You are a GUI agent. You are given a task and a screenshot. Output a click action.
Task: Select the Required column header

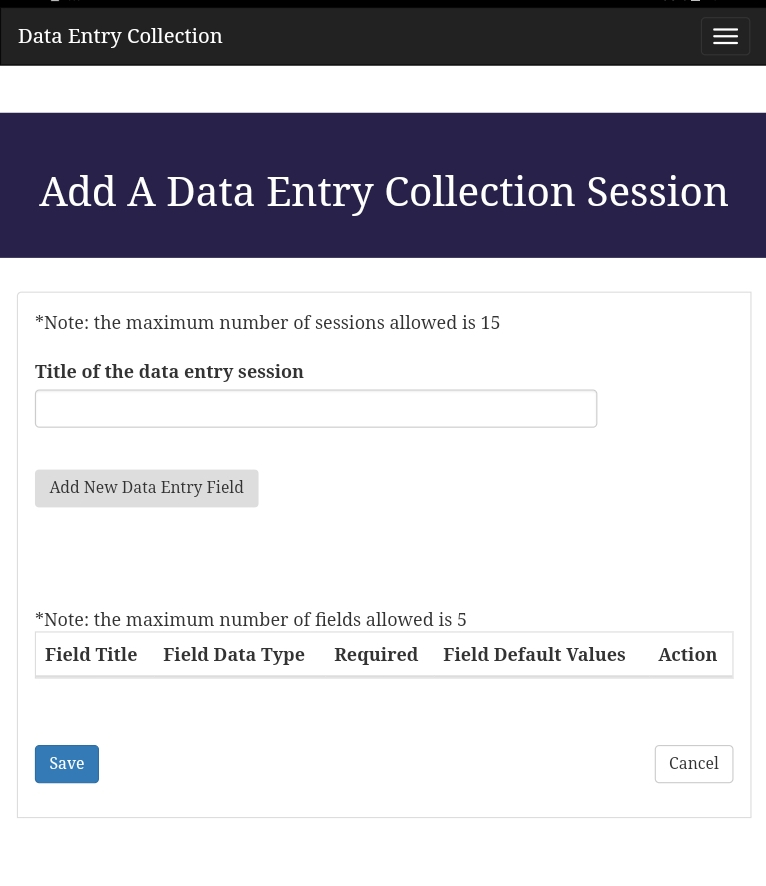[x=375, y=654]
